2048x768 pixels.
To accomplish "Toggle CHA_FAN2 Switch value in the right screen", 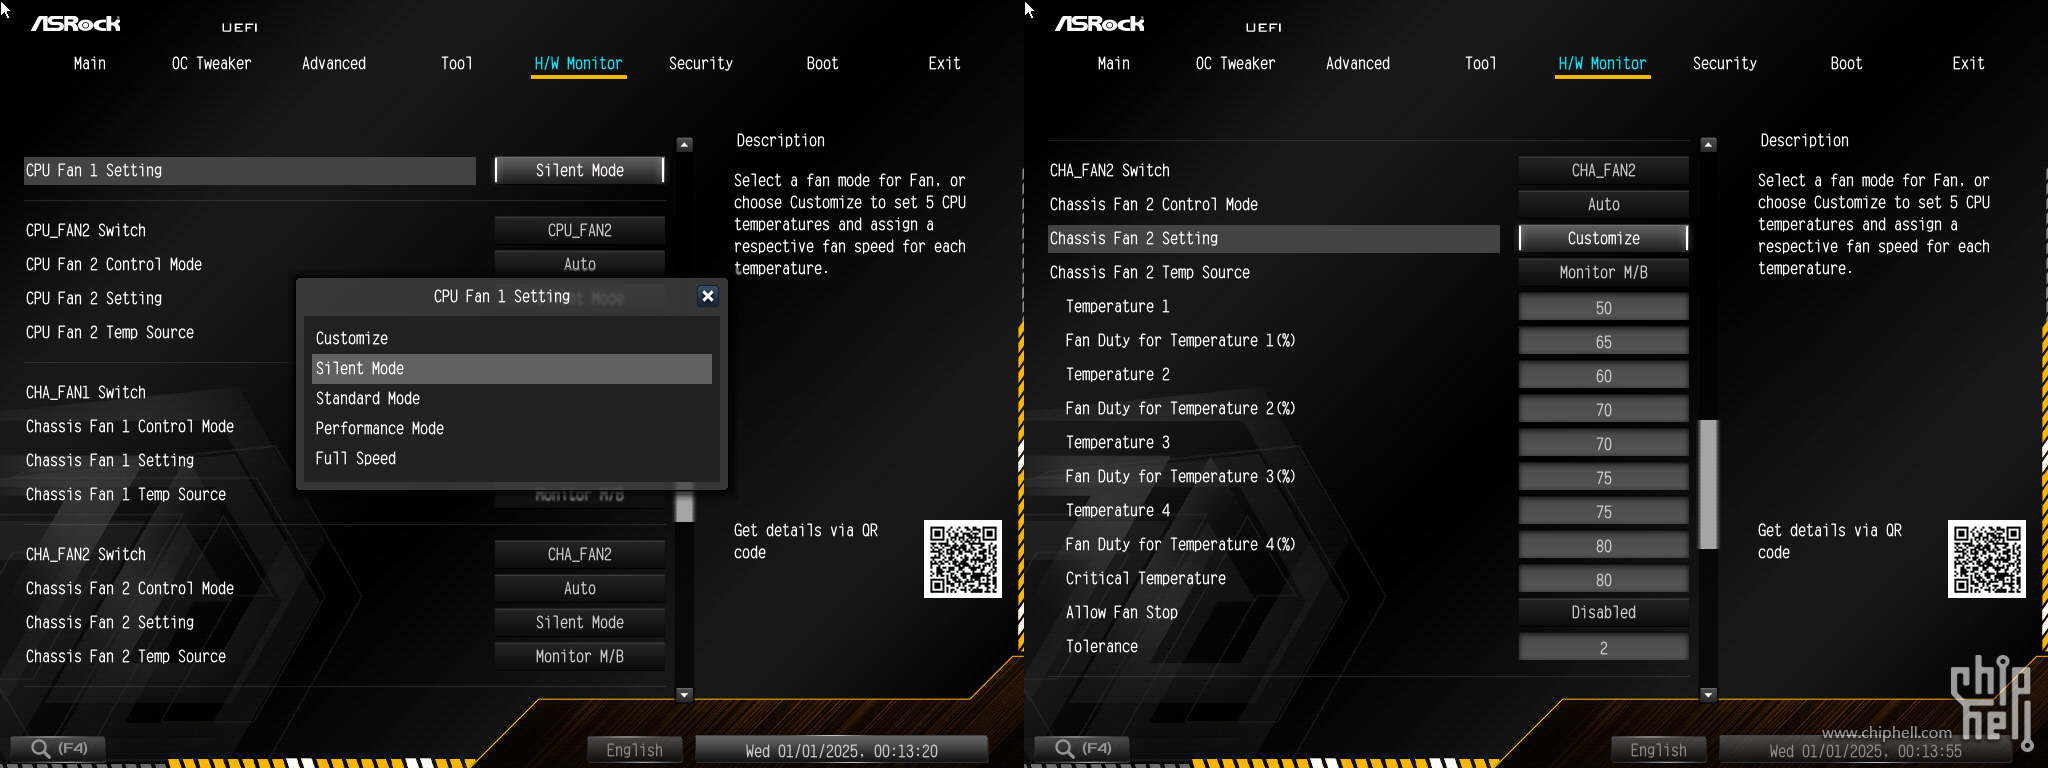I will pos(1603,171).
